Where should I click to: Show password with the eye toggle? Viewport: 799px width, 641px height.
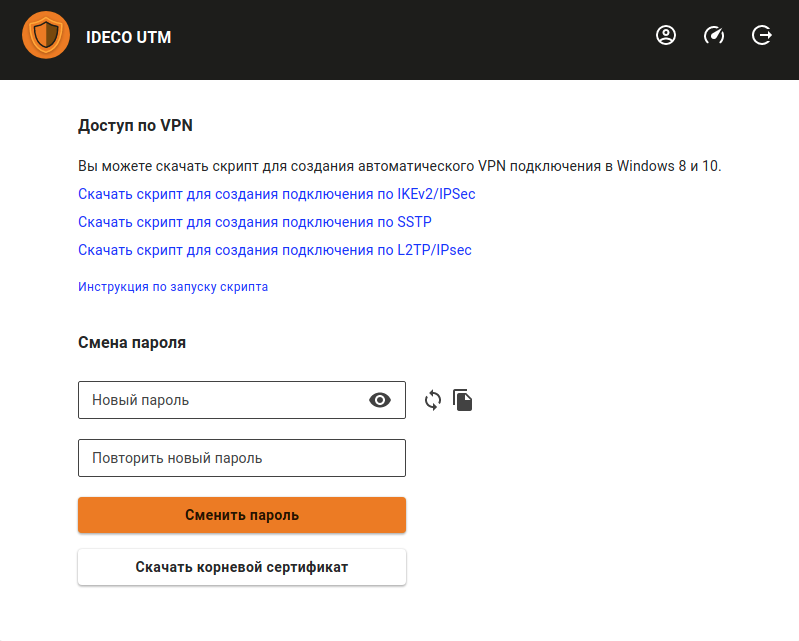pos(380,400)
